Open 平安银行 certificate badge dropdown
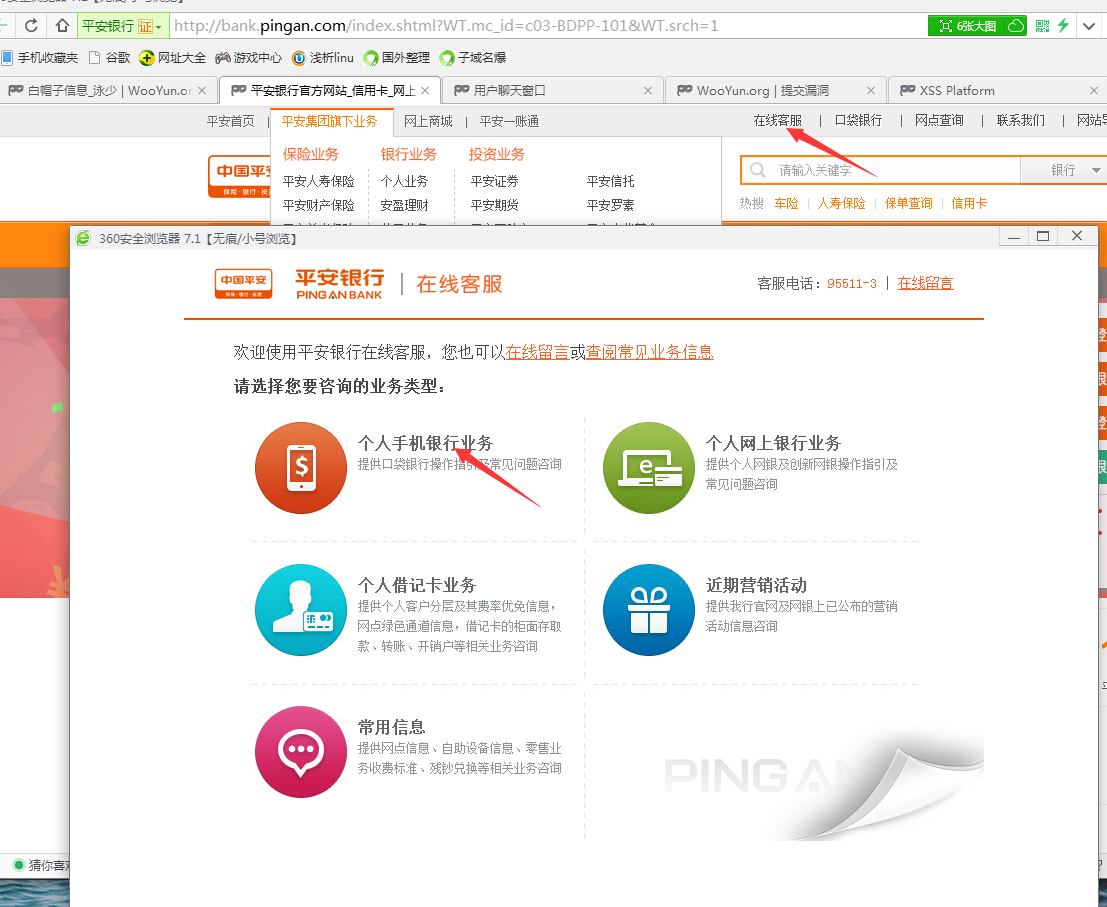The width and height of the screenshot is (1107, 907). [x=122, y=26]
